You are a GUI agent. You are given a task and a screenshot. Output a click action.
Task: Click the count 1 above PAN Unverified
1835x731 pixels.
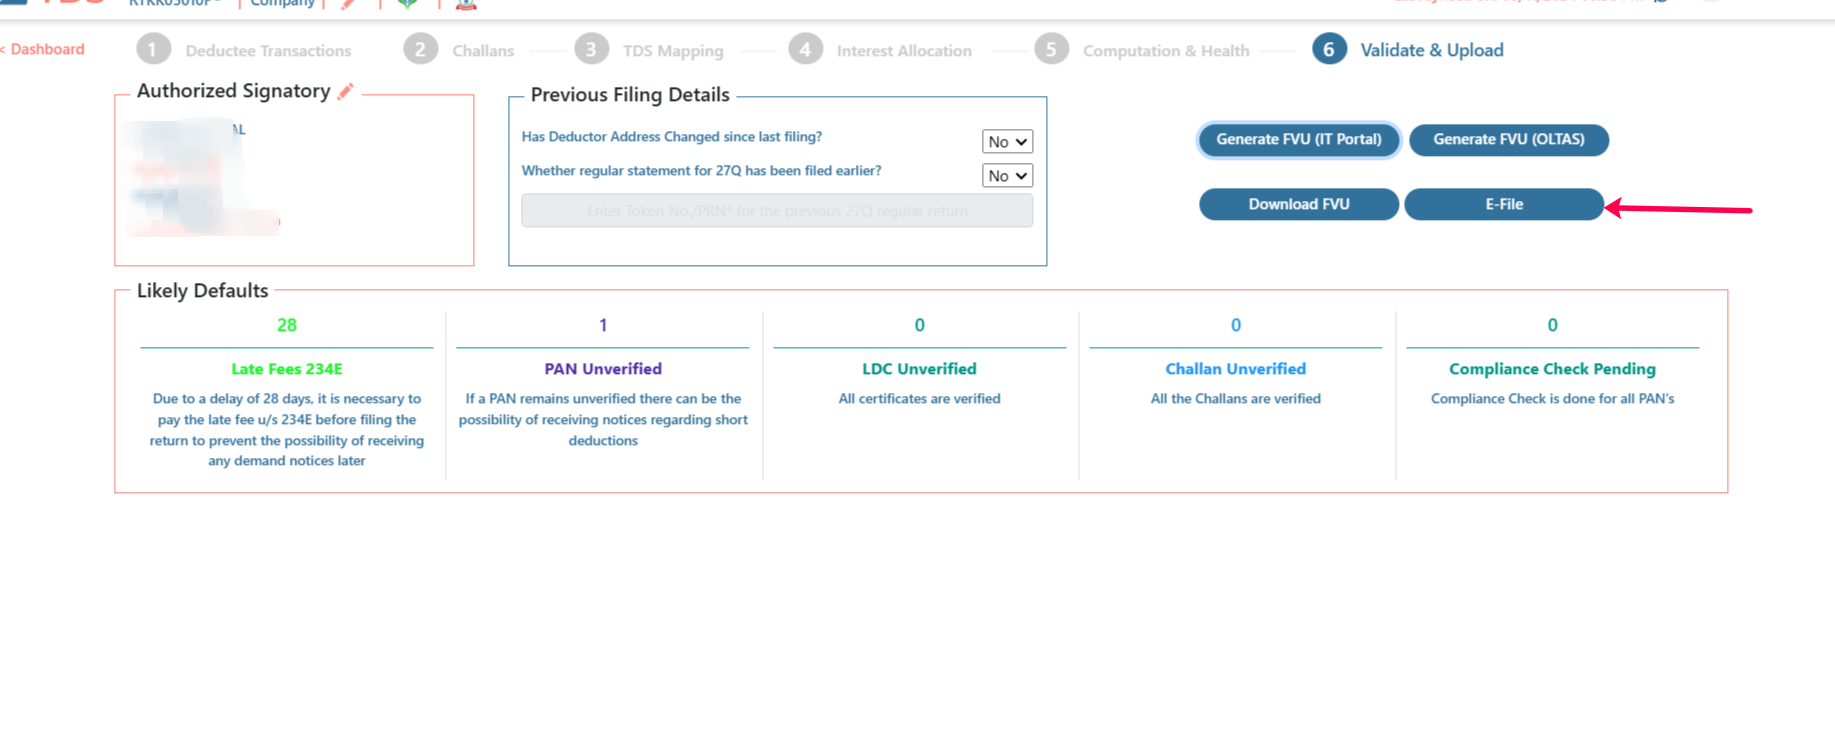pyautogui.click(x=603, y=325)
